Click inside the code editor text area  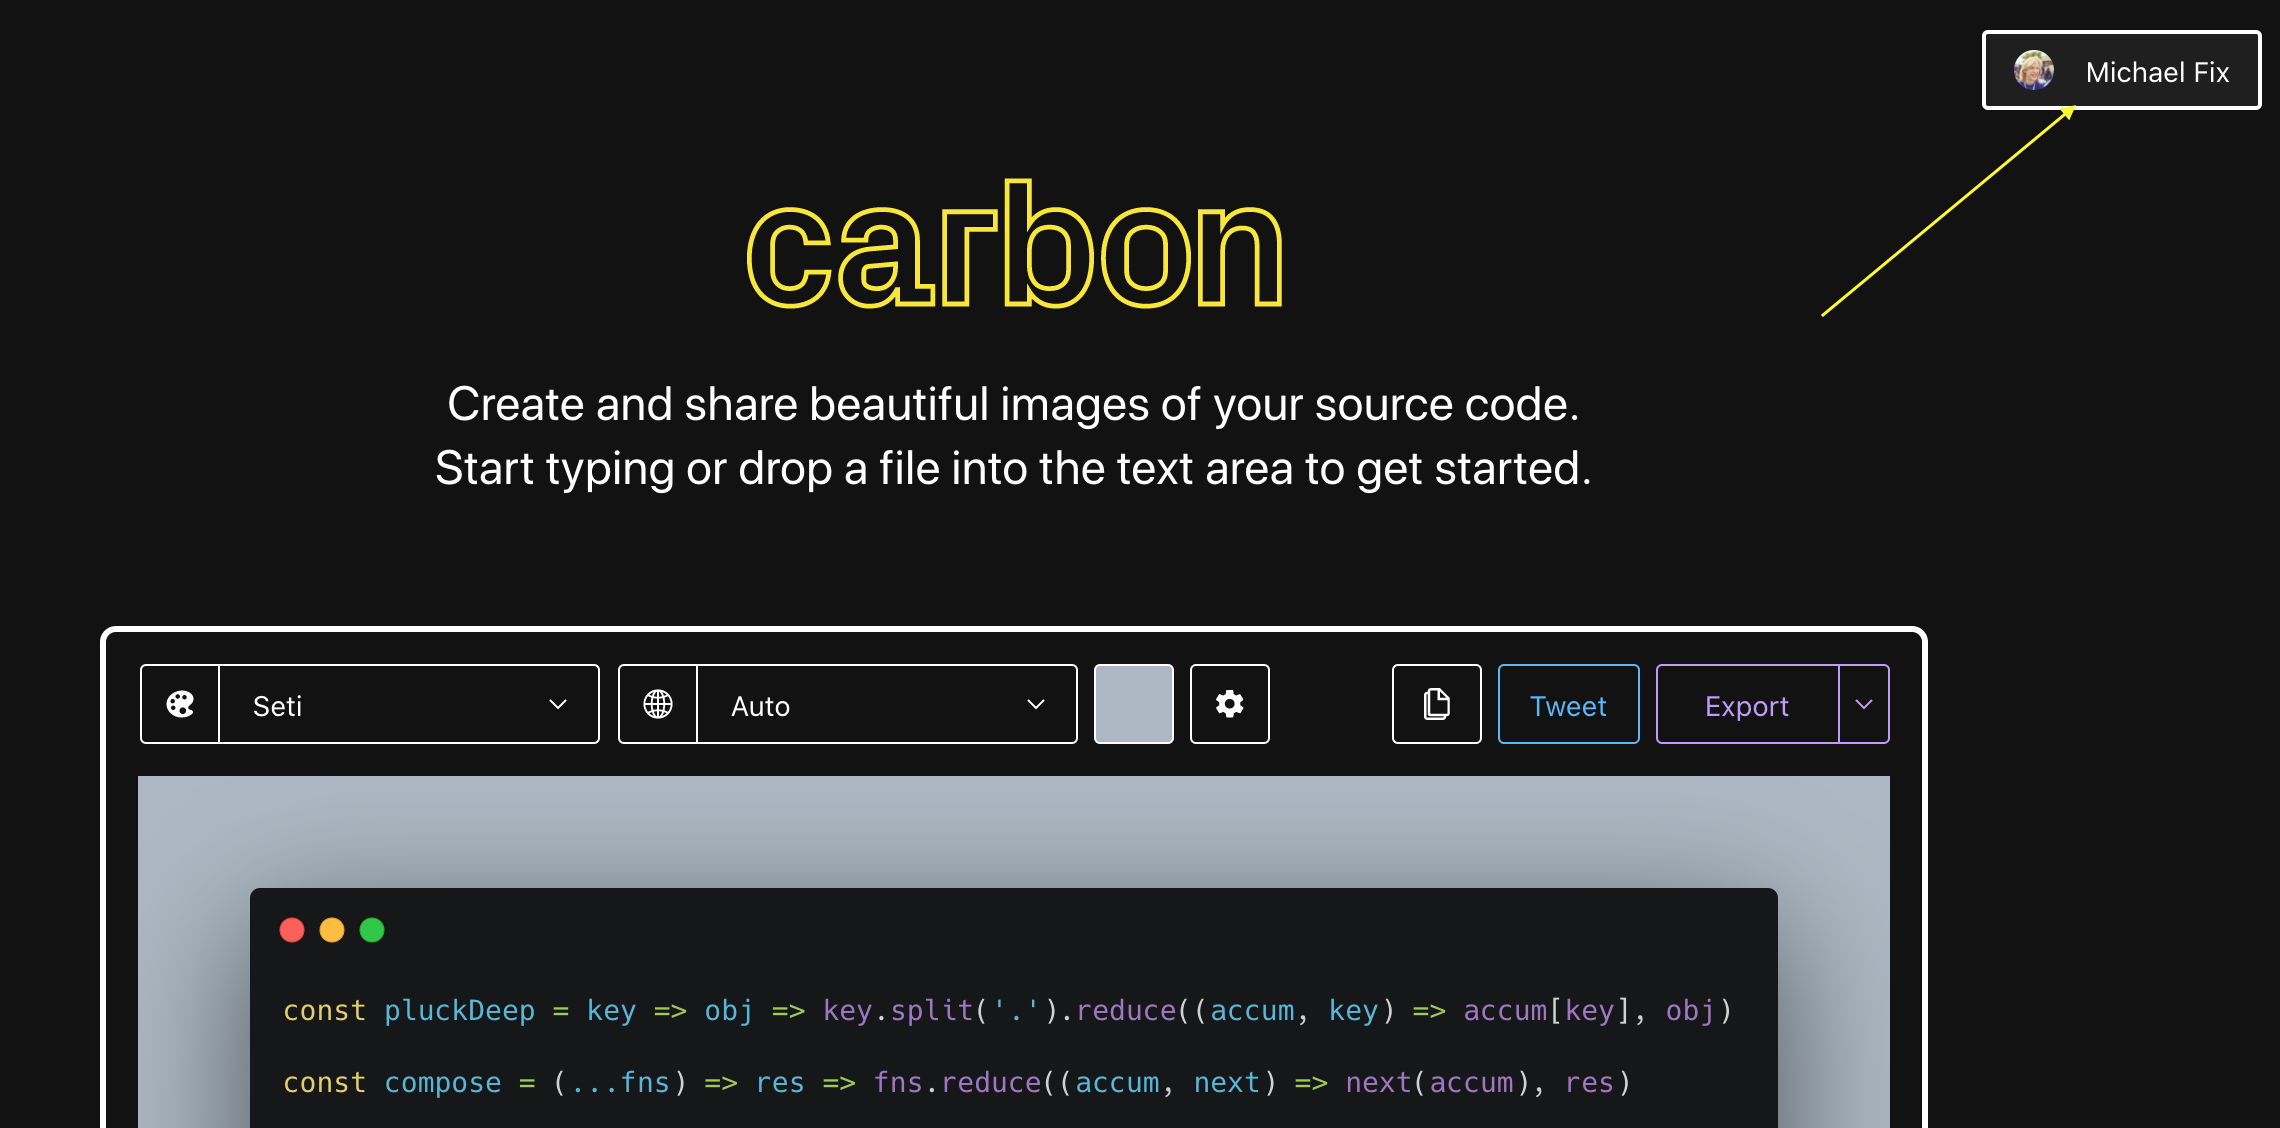tap(1000, 1045)
